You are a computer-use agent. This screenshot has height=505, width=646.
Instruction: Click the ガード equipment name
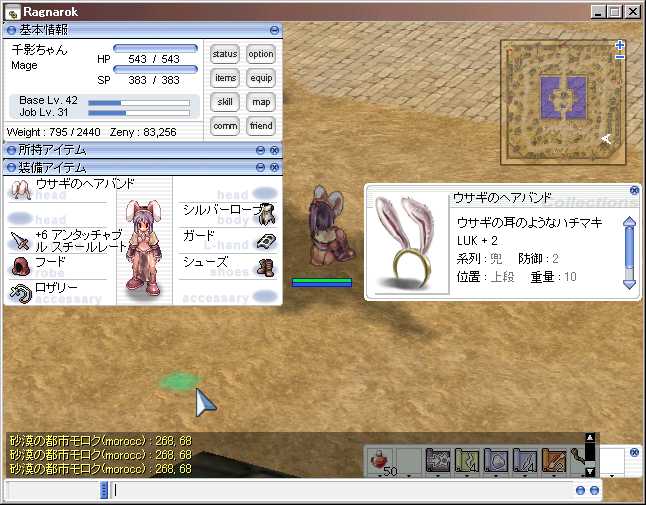pos(199,236)
